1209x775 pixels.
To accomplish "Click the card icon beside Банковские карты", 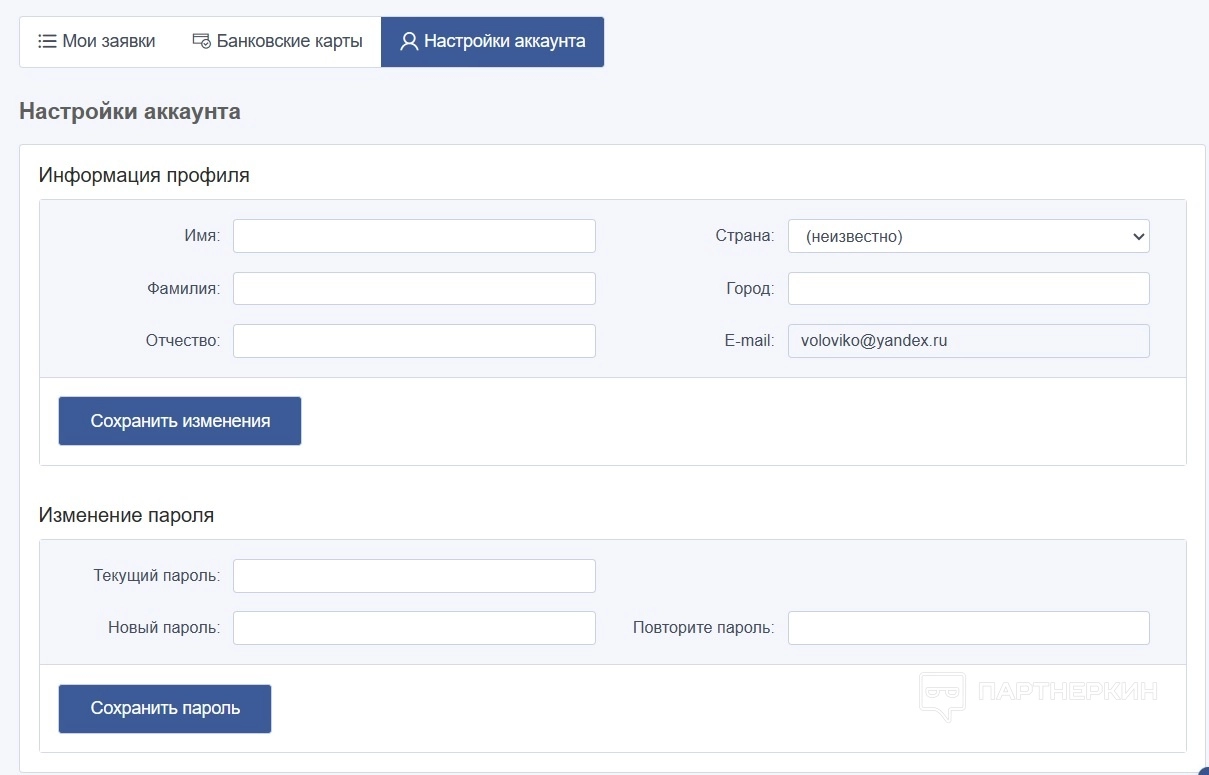I will [x=201, y=42].
